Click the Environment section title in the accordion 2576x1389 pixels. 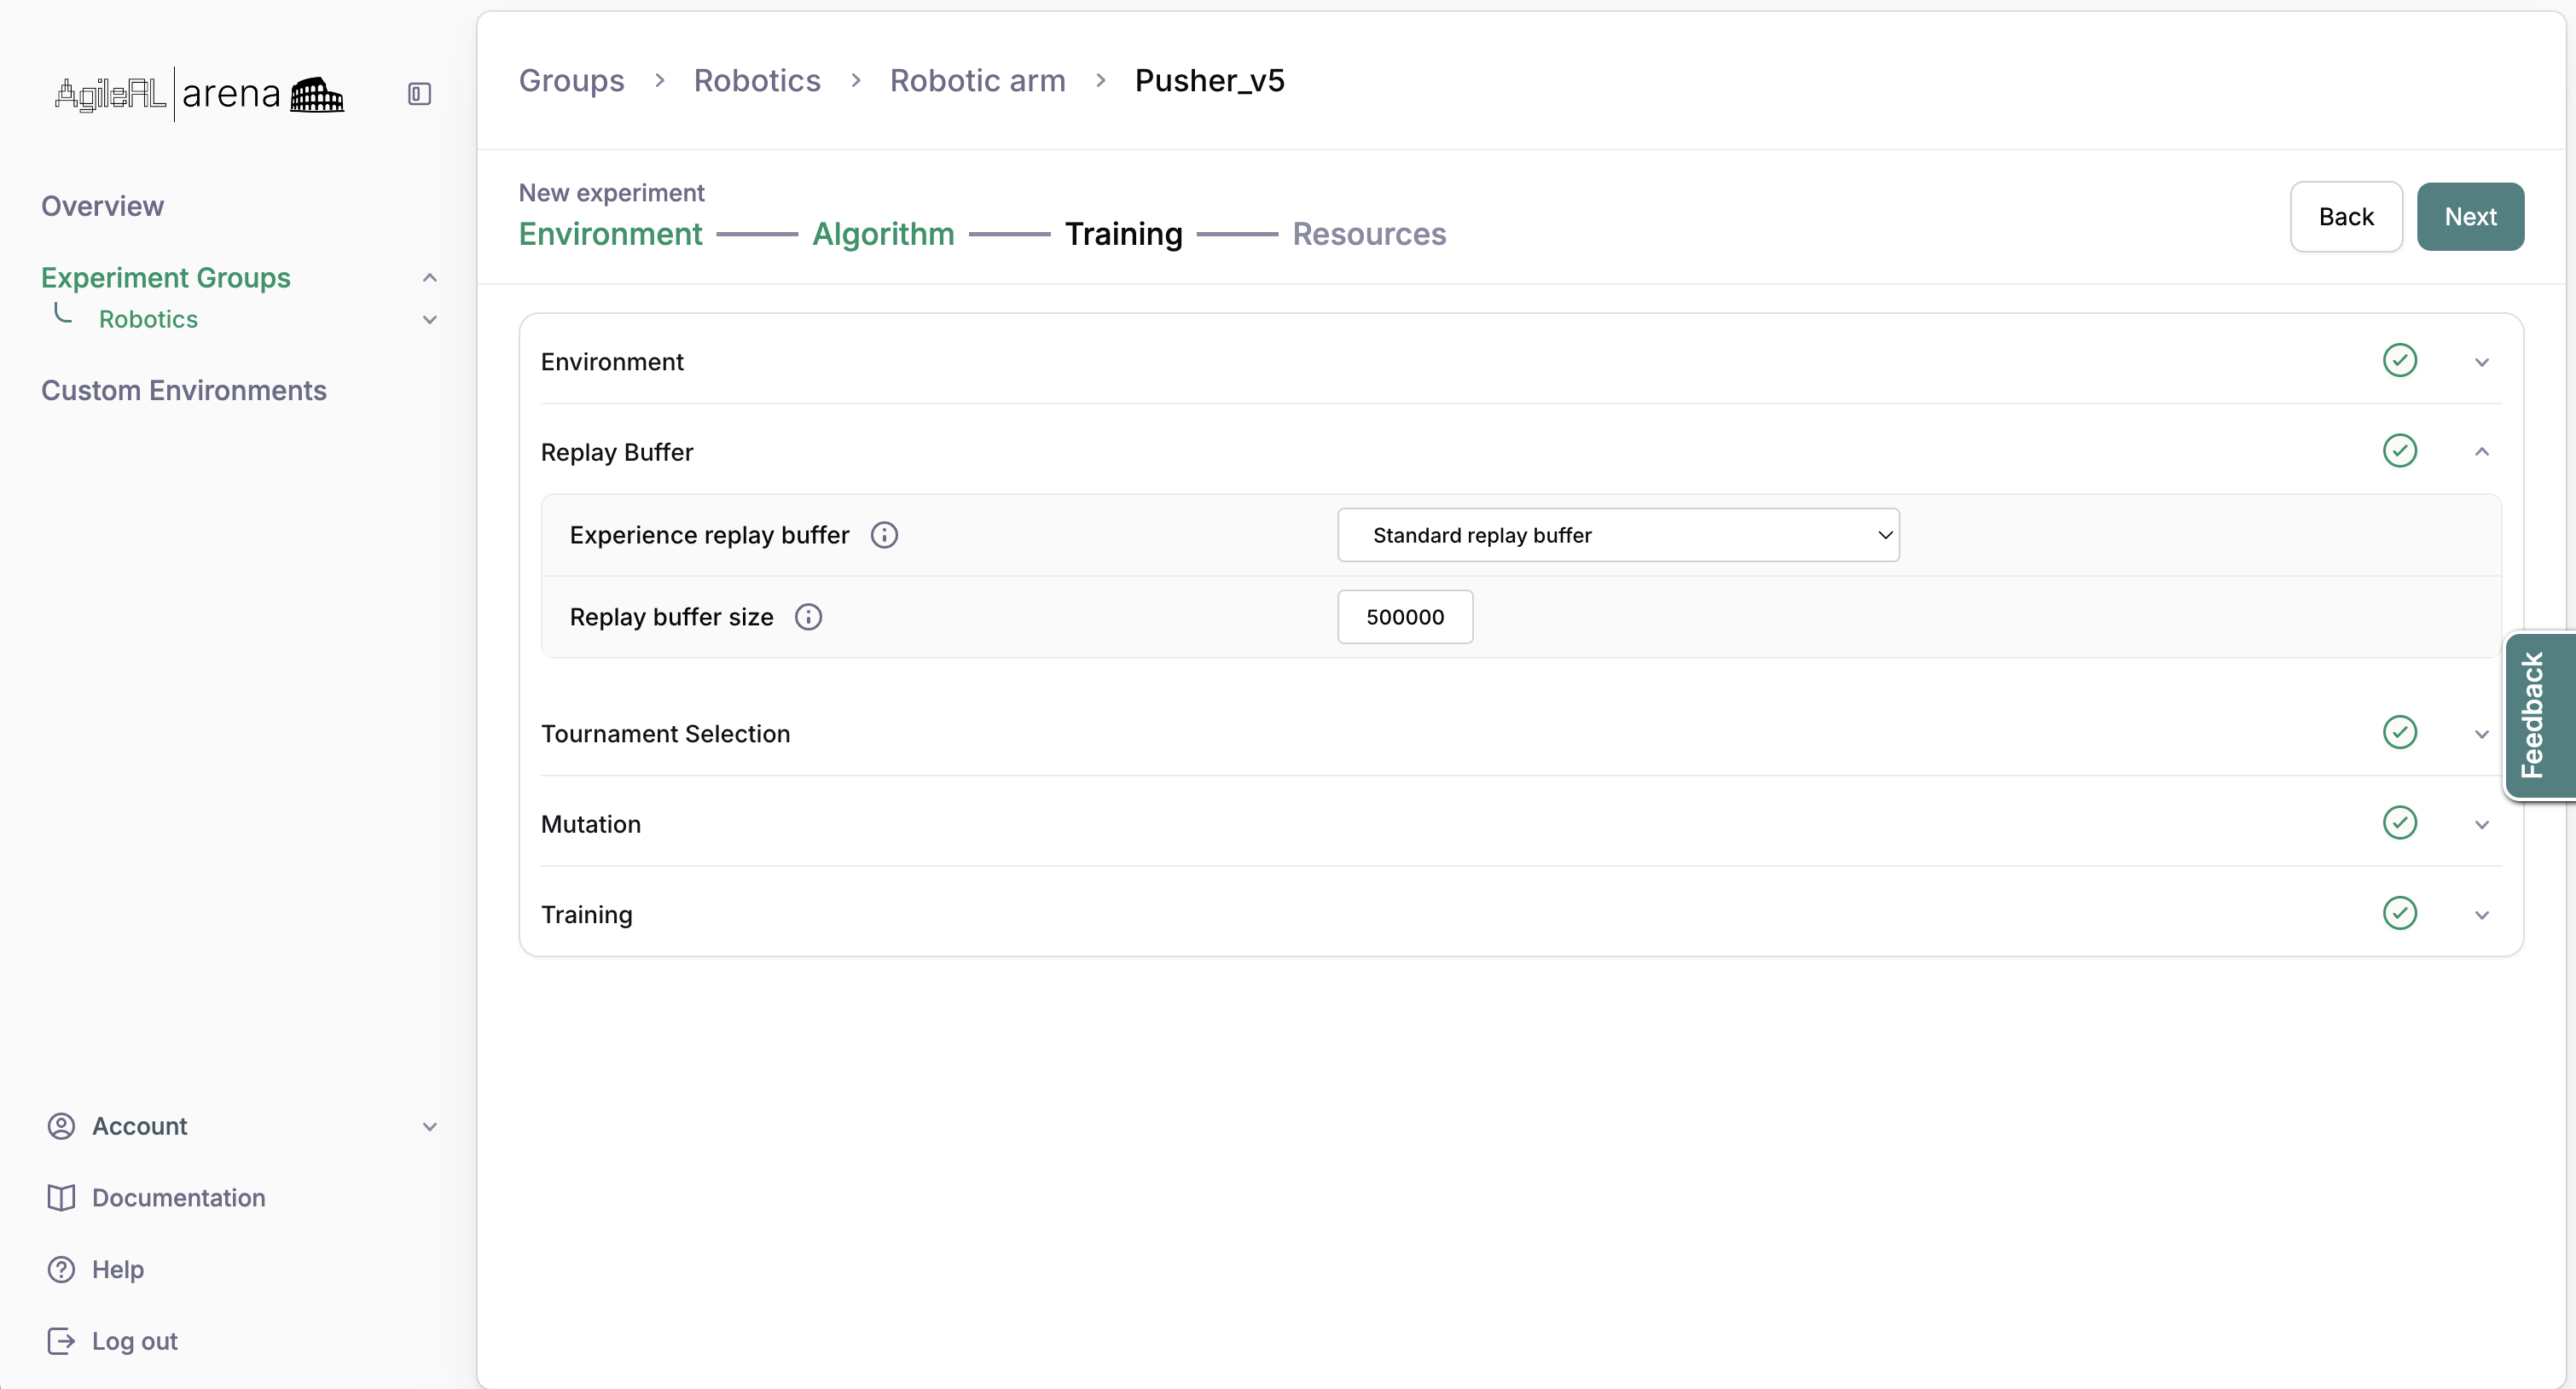click(x=612, y=362)
